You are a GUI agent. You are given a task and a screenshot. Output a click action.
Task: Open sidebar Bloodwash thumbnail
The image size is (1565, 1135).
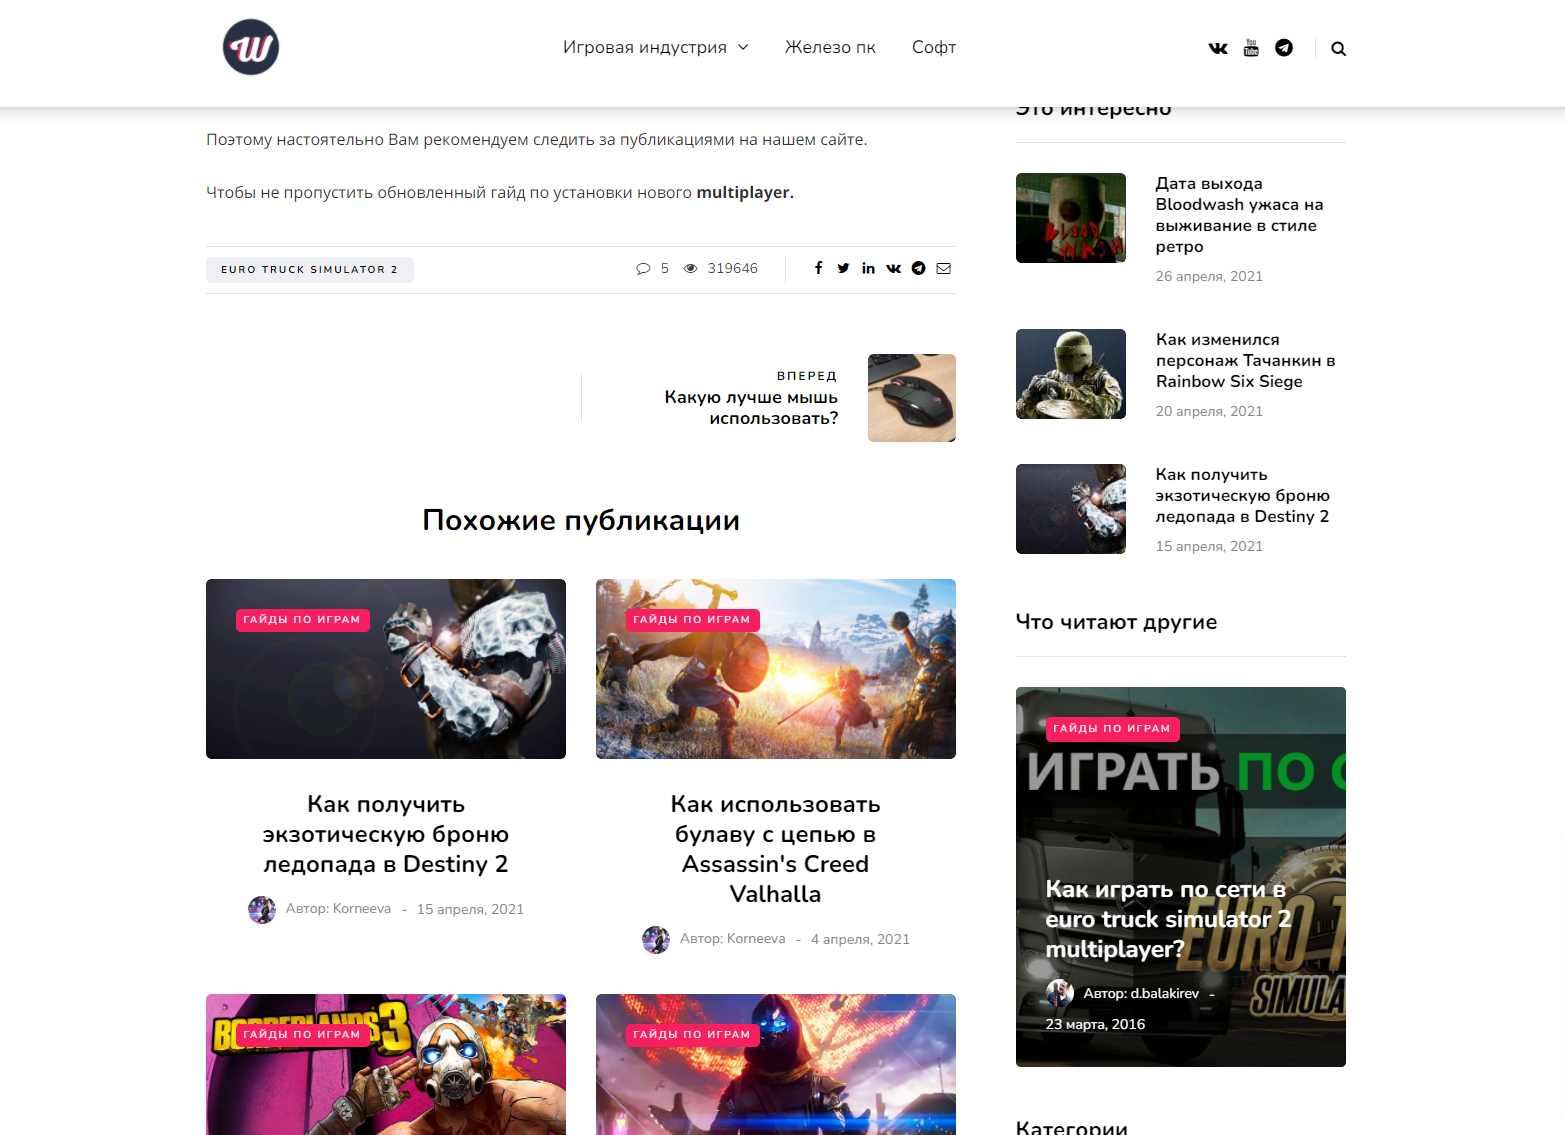[x=1071, y=218]
